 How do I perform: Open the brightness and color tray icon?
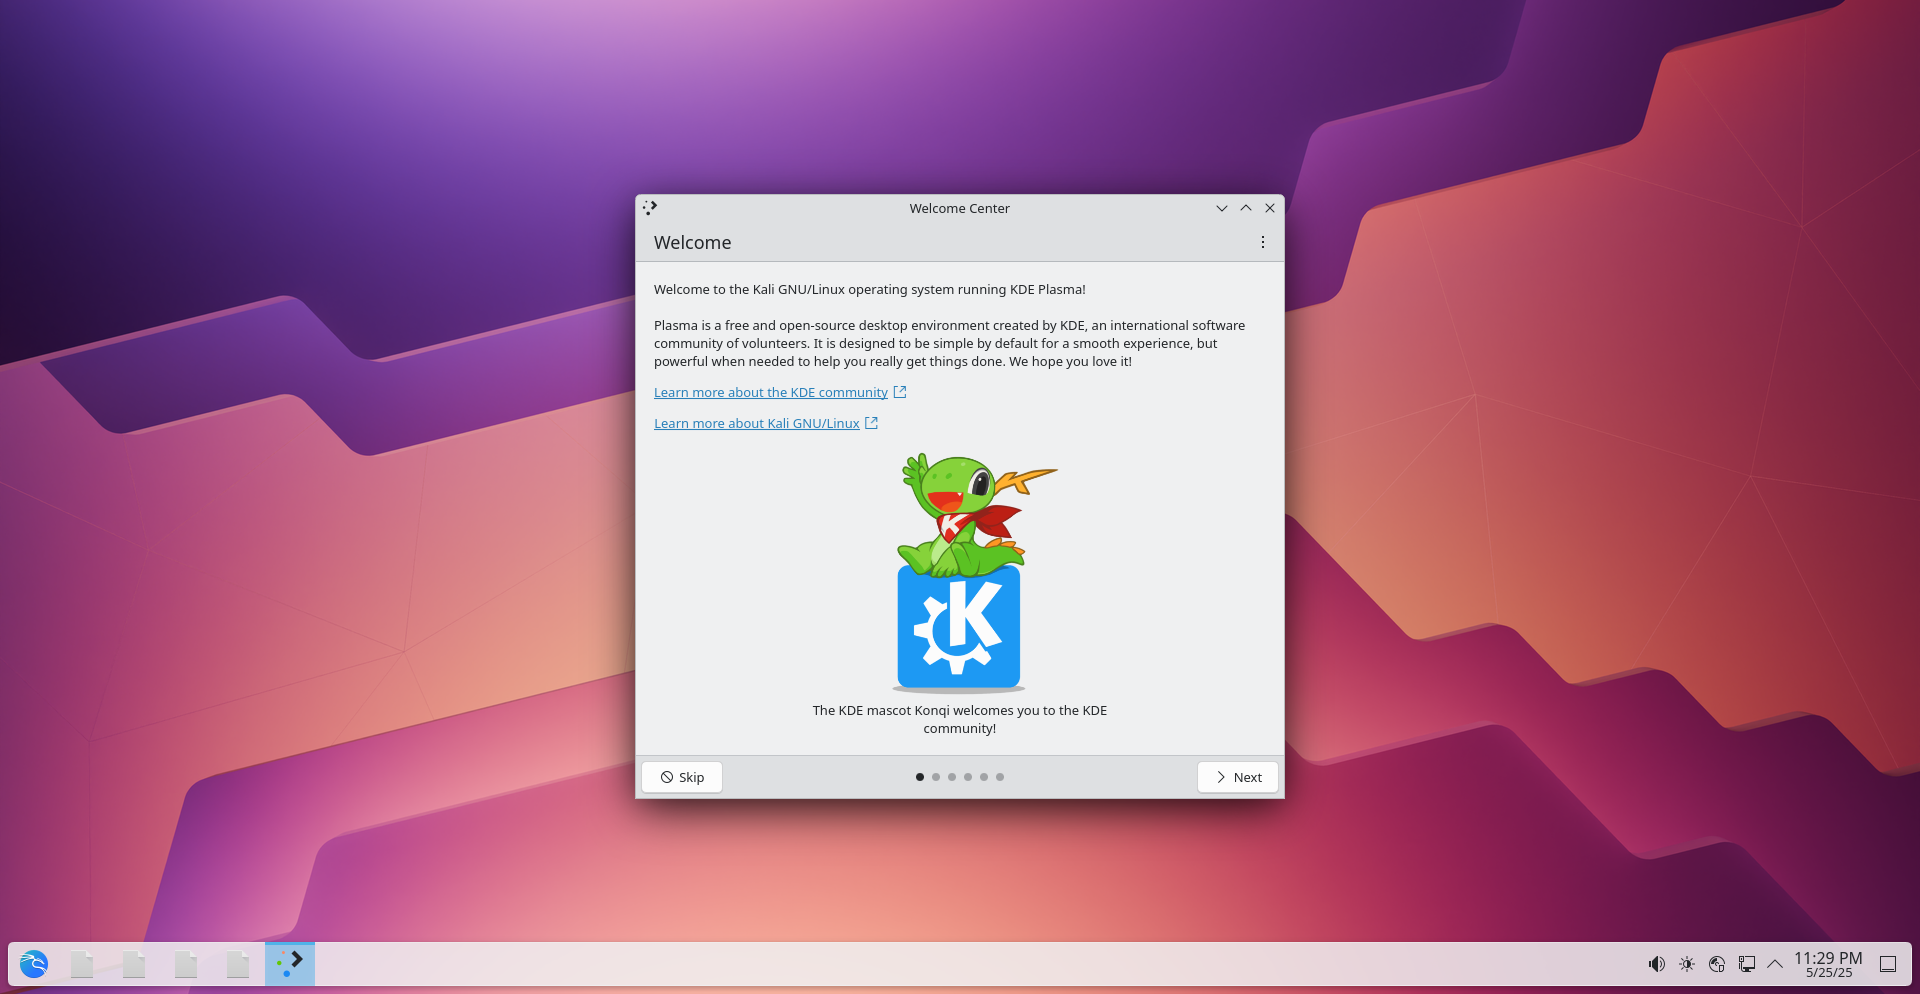point(1687,964)
